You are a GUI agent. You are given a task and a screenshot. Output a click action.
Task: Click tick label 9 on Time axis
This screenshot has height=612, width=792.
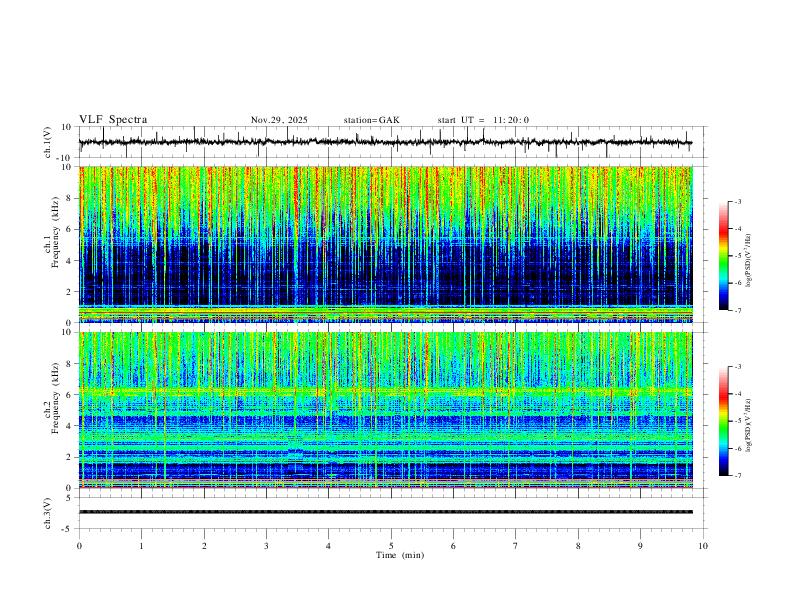640,546
